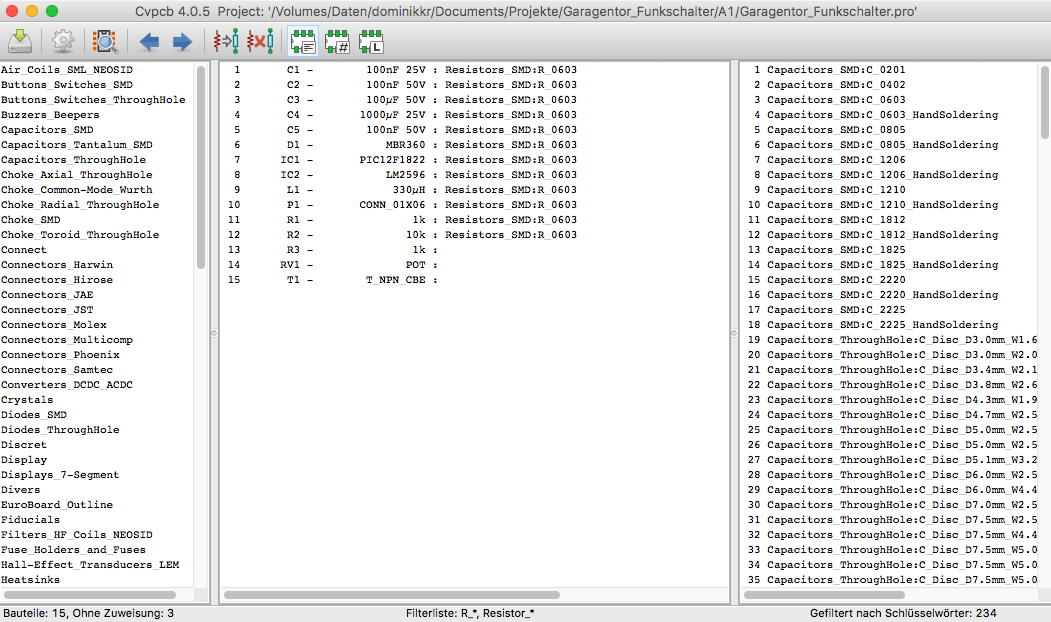The width and height of the screenshot is (1051, 622).
Task: Select Converters_DCDC_ACDC library
Action: click(x=67, y=385)
